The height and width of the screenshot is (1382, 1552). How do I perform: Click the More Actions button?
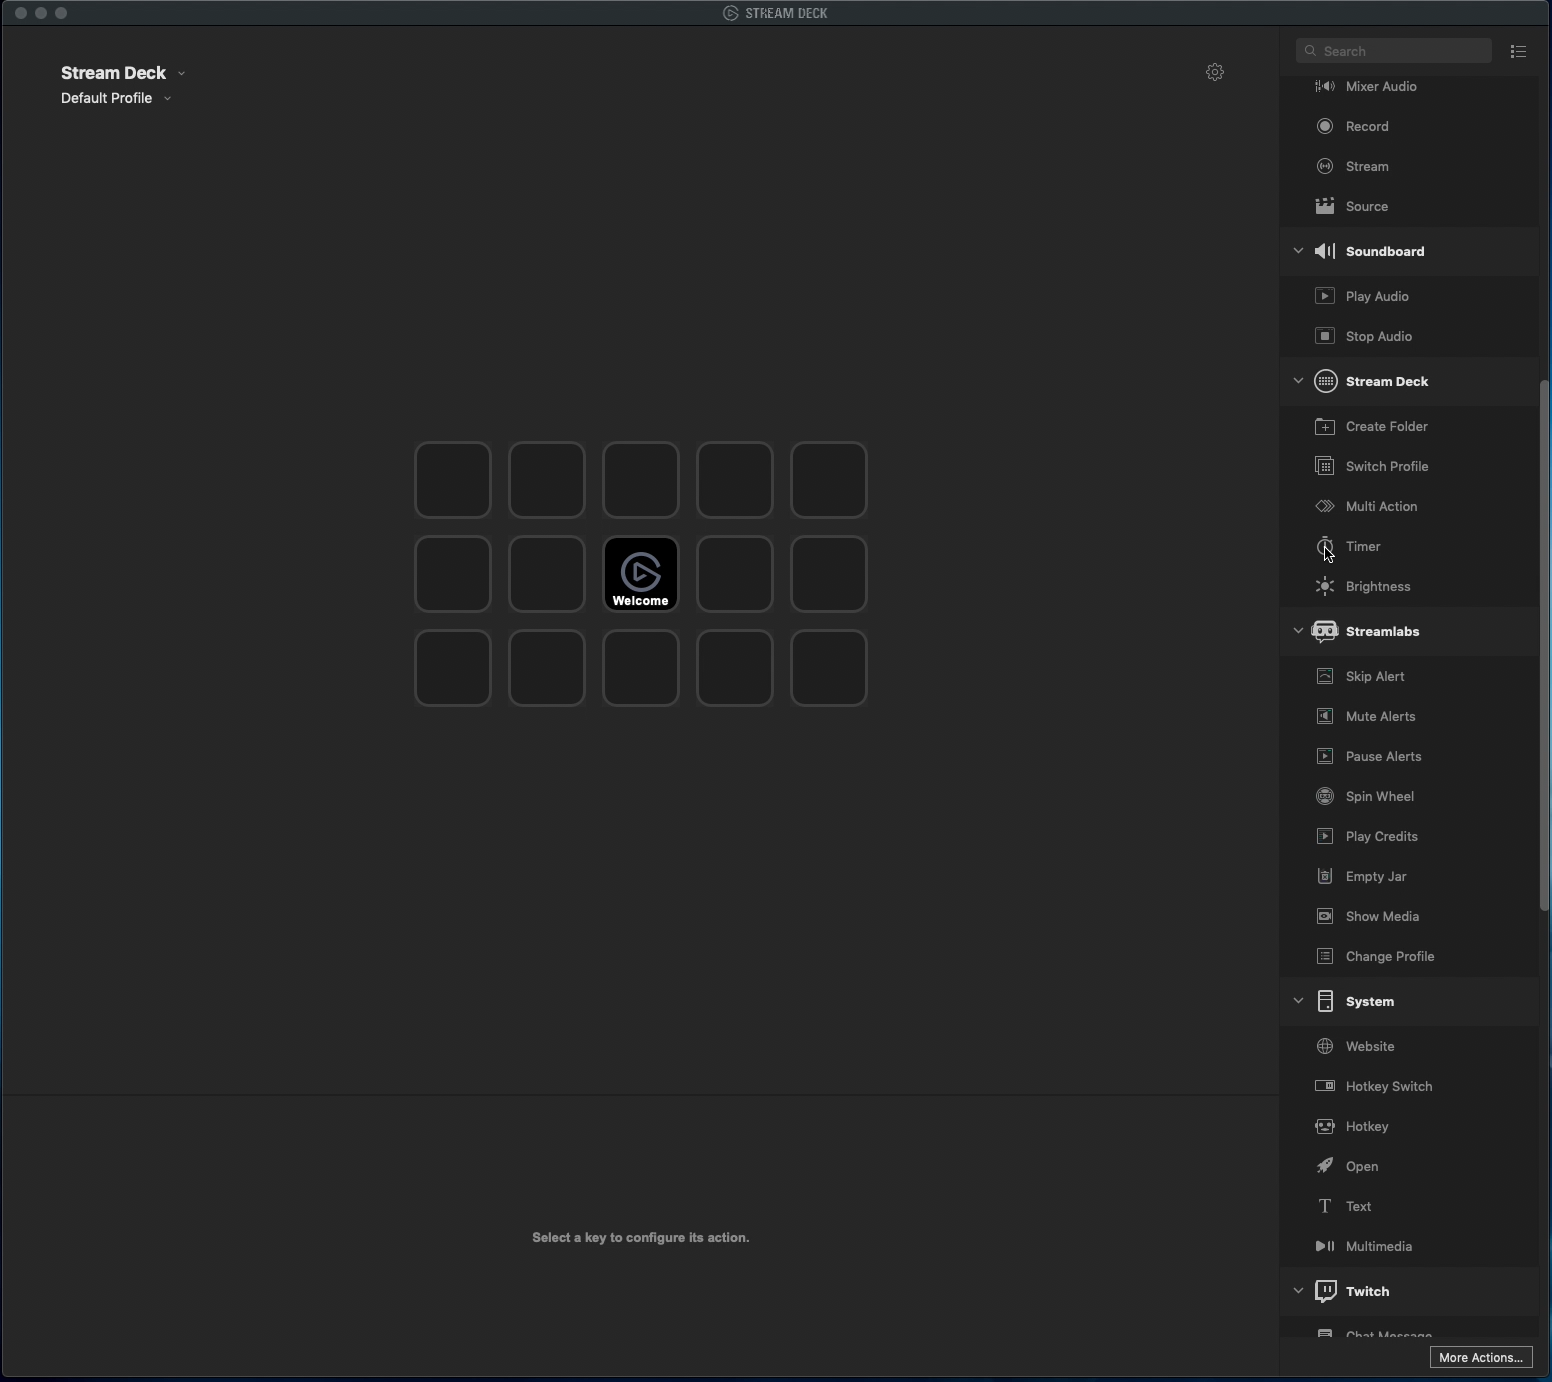click(x=1481, y=1357)
